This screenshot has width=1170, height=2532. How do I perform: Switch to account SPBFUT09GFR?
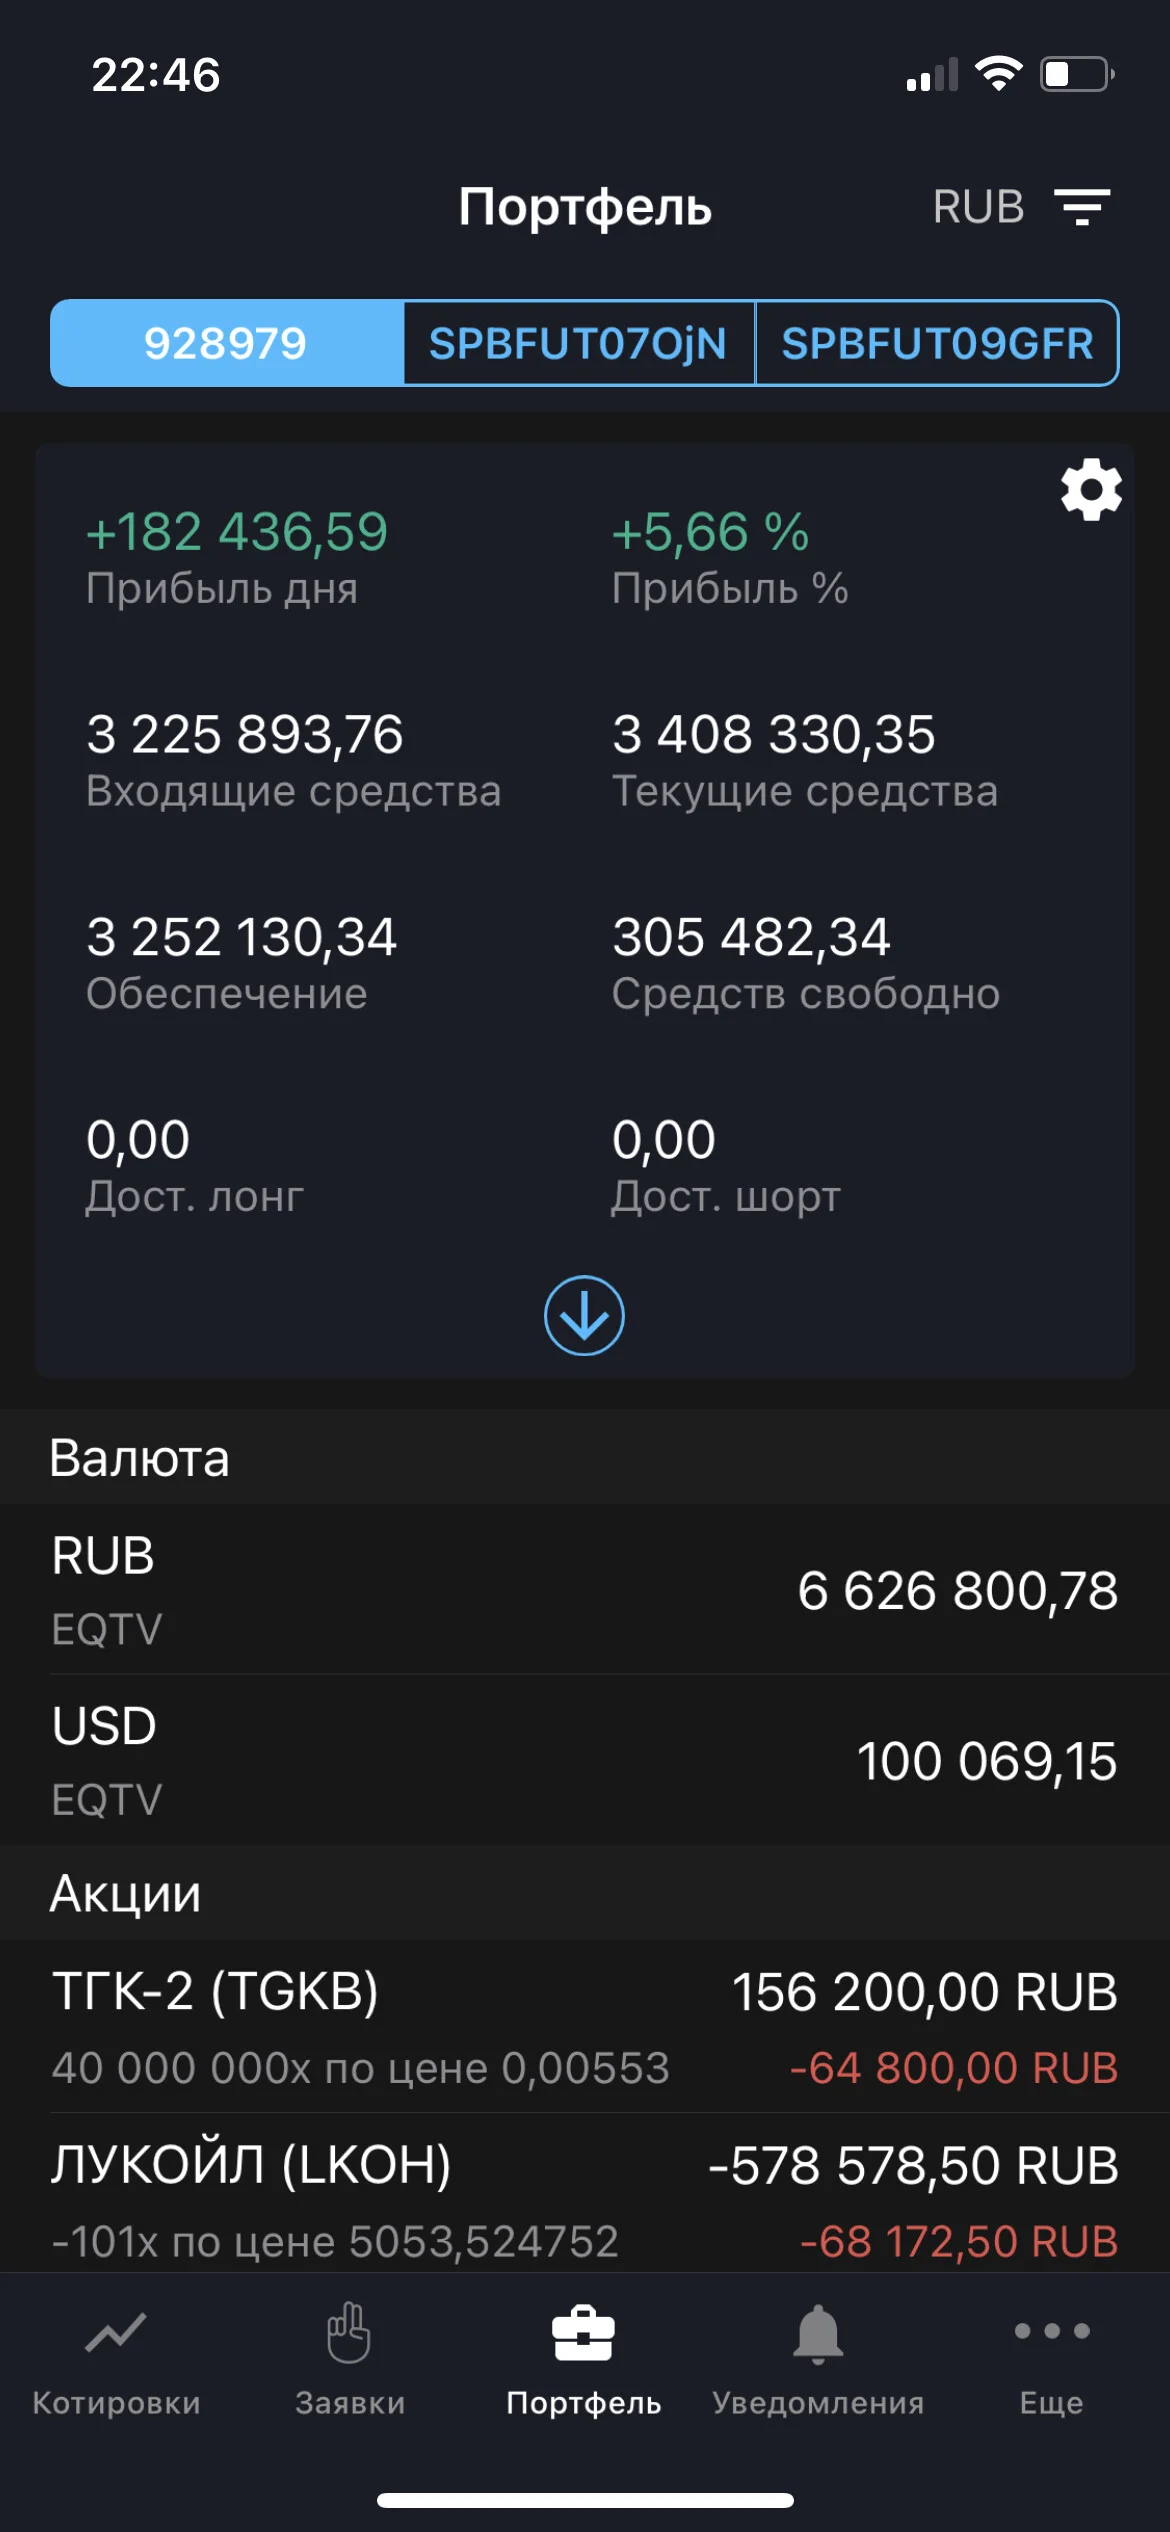pyautogui.click(x=937, y=343)
